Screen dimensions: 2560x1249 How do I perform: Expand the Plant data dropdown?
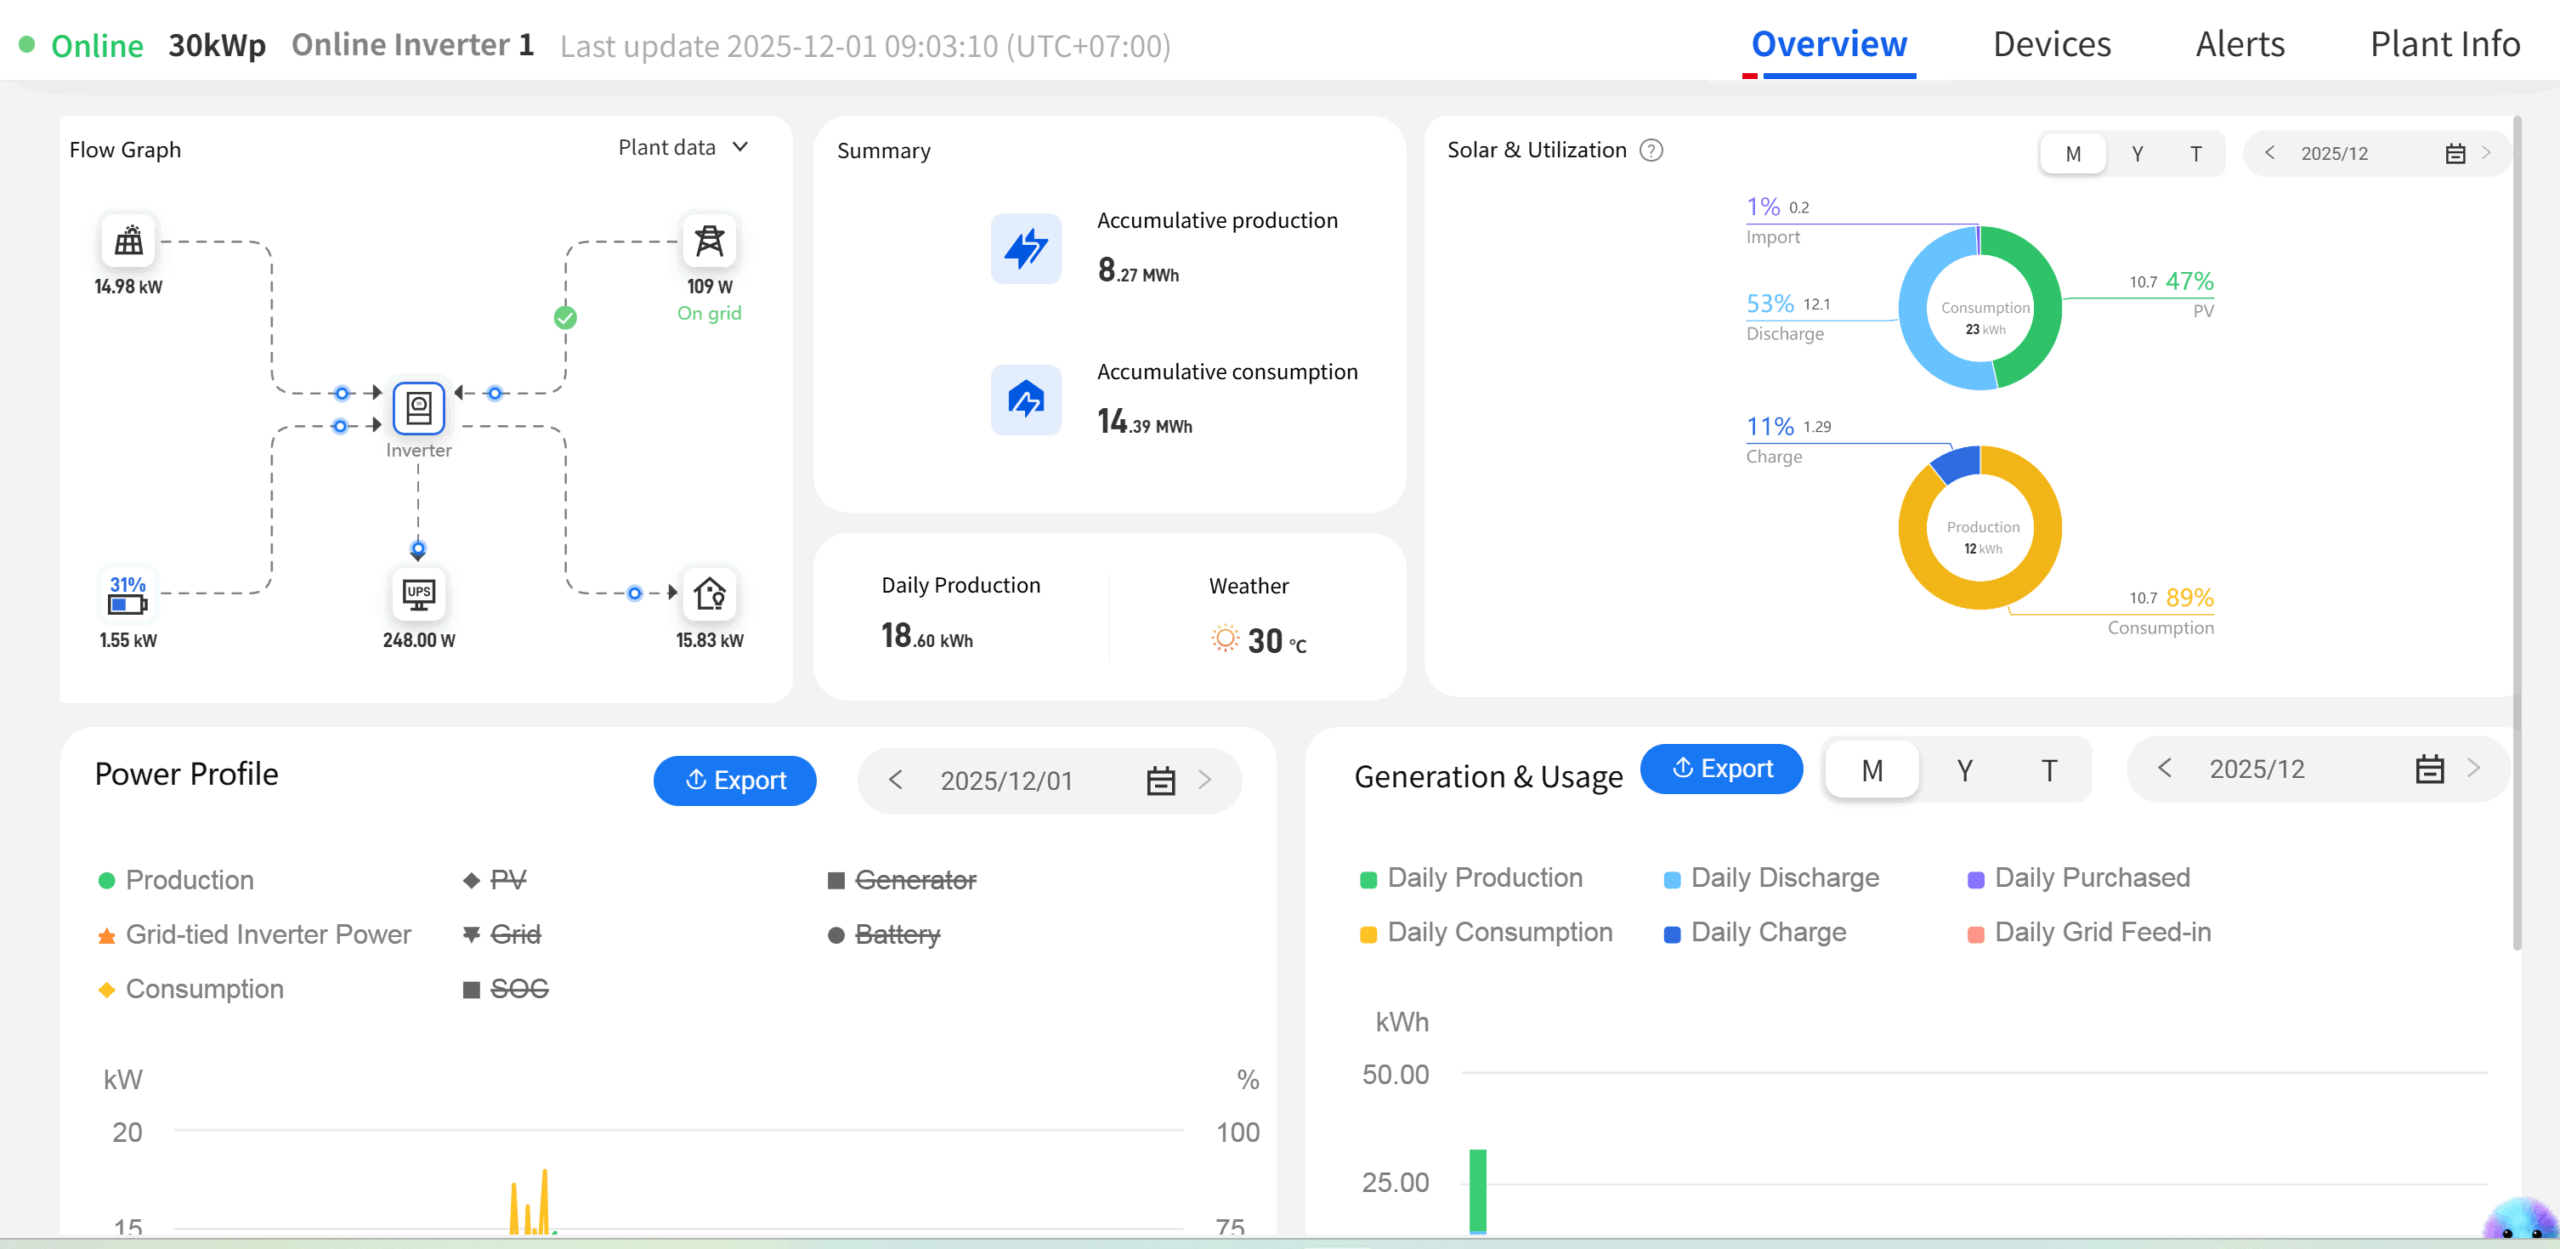tap(683, 148)
